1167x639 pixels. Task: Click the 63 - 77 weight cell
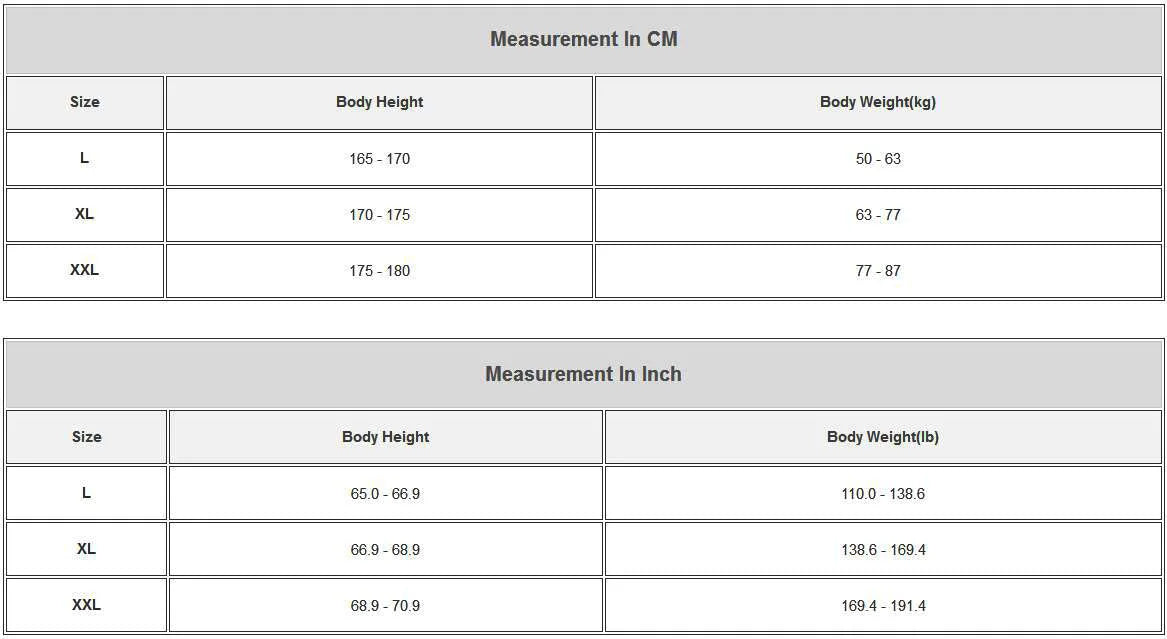[878, 214]
